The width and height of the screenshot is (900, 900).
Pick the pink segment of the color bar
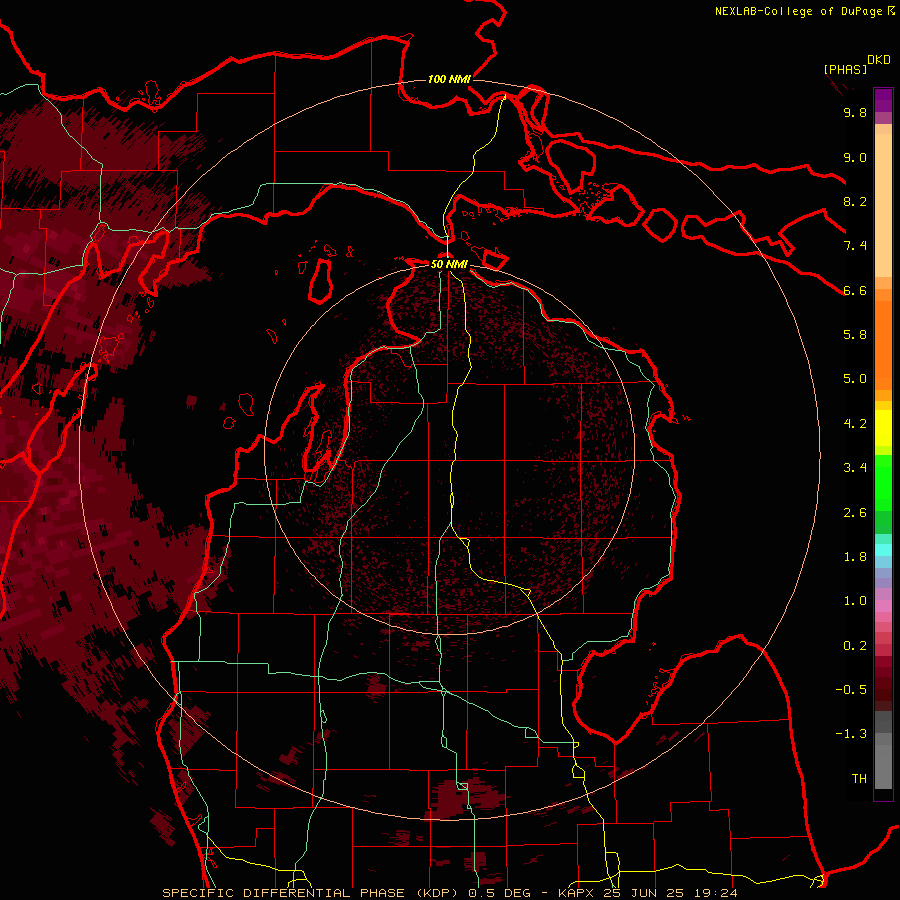(x=883, y=606)
